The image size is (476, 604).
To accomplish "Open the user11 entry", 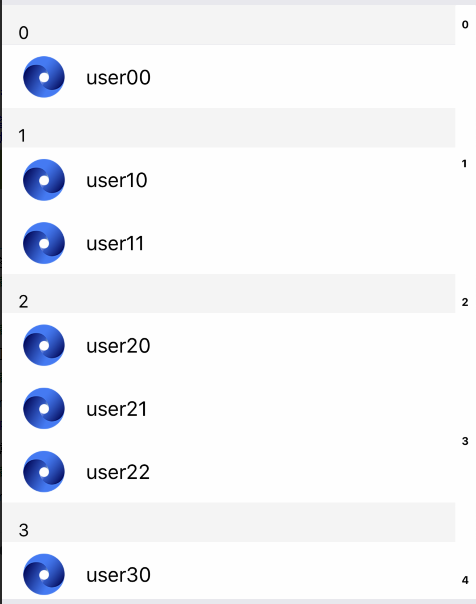I will pyautogui.click(x=229, y=243).
